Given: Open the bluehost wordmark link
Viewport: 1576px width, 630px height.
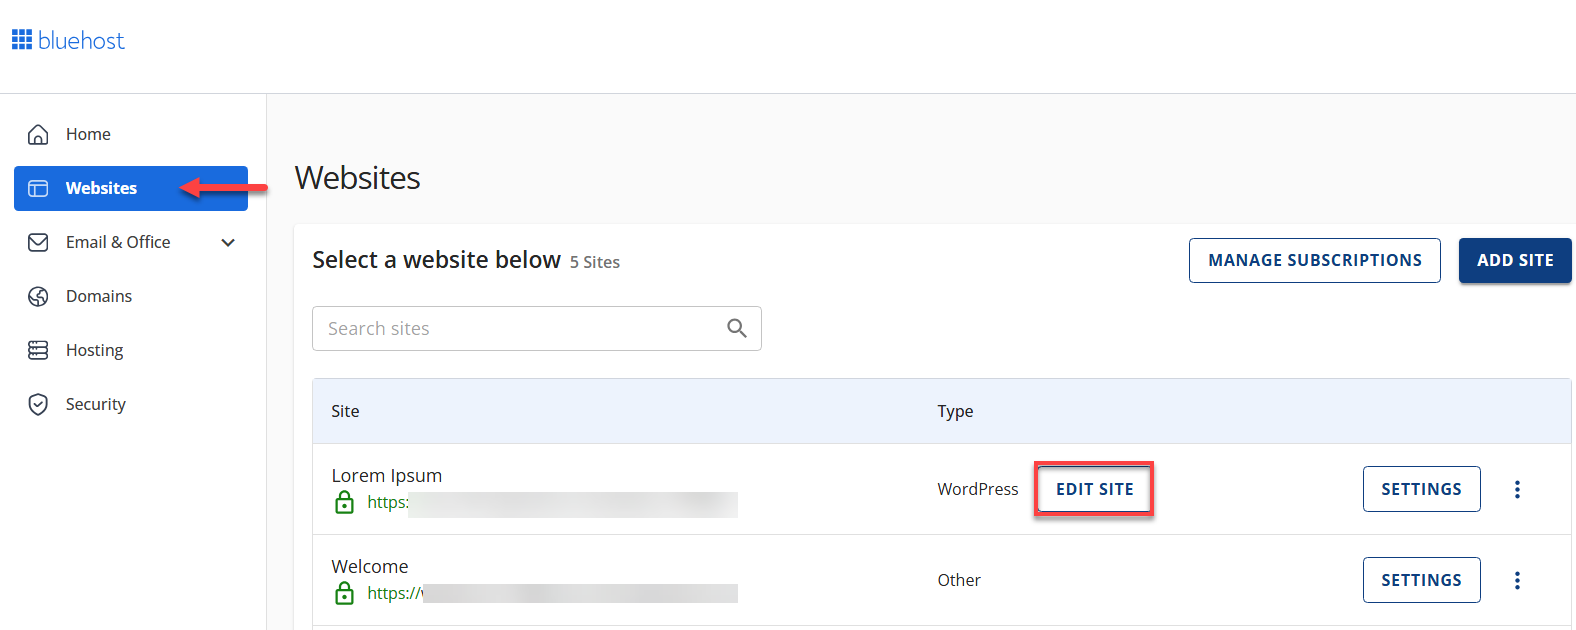Looking at the screenshot, I should click(81, 40).
